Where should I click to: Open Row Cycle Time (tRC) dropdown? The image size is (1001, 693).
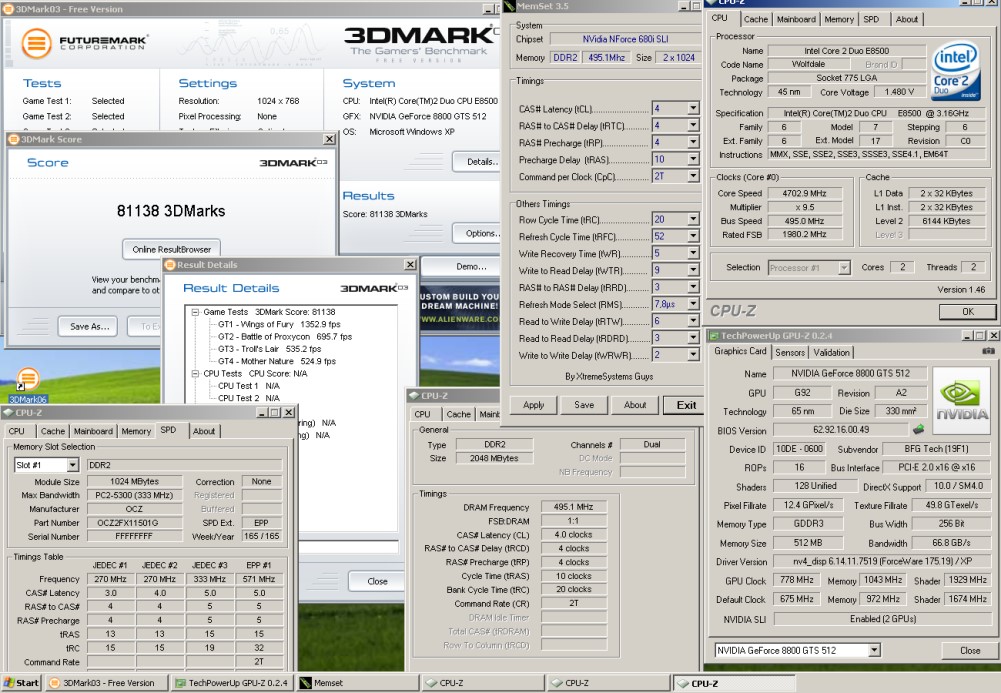click(693, 220)
